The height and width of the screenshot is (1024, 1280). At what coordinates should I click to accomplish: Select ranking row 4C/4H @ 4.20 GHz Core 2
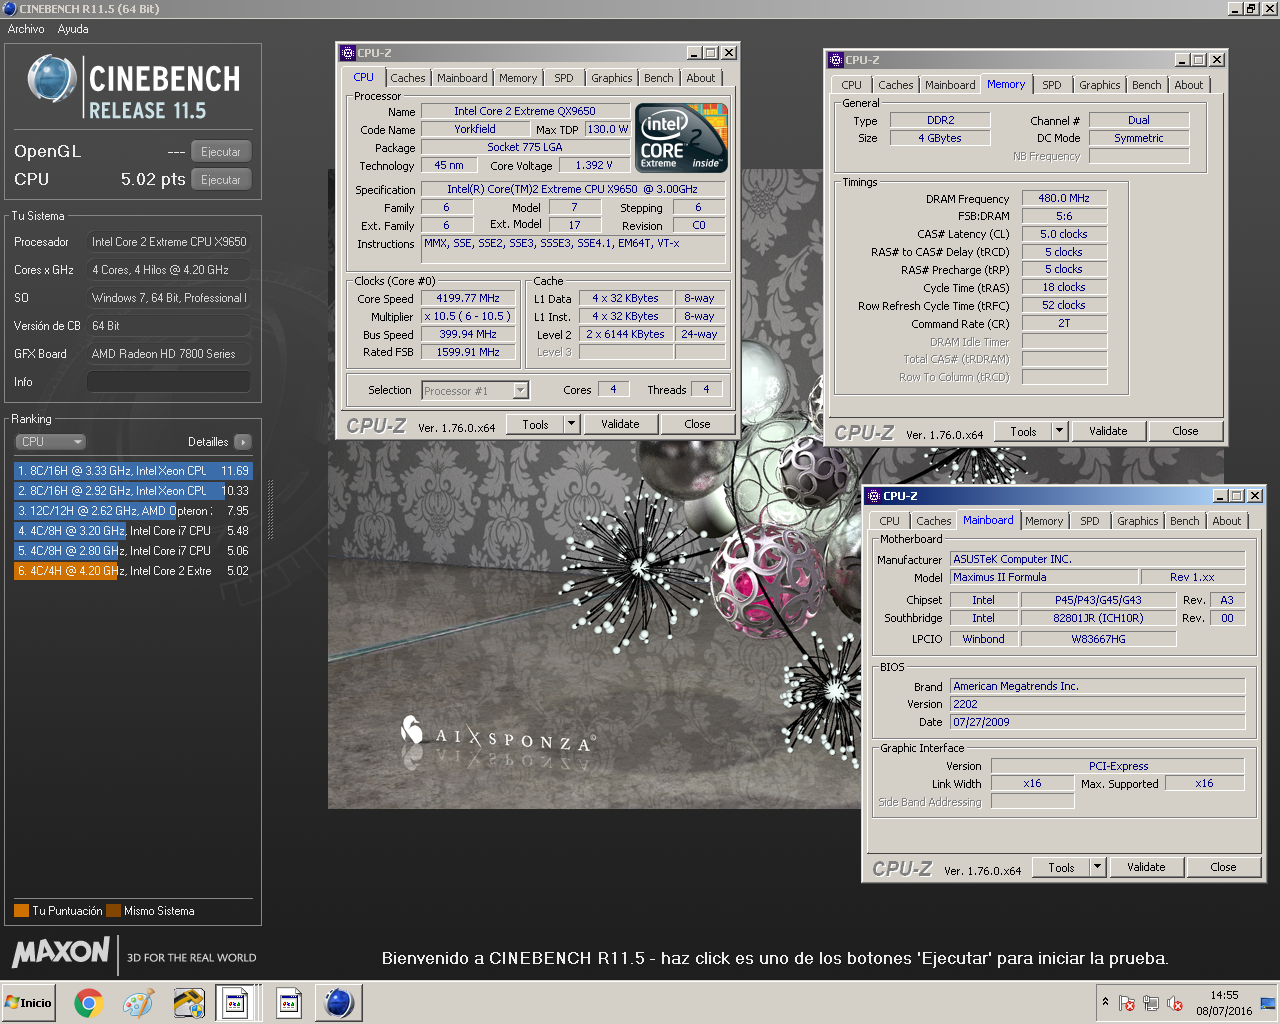133,571
